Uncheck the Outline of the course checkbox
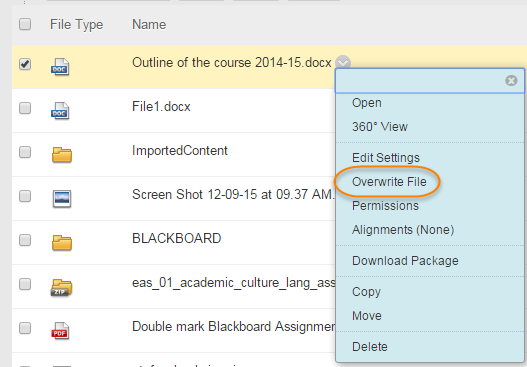The width and height of the screenshot is (527, 367). pyautogui.click(x=25, y=64)
